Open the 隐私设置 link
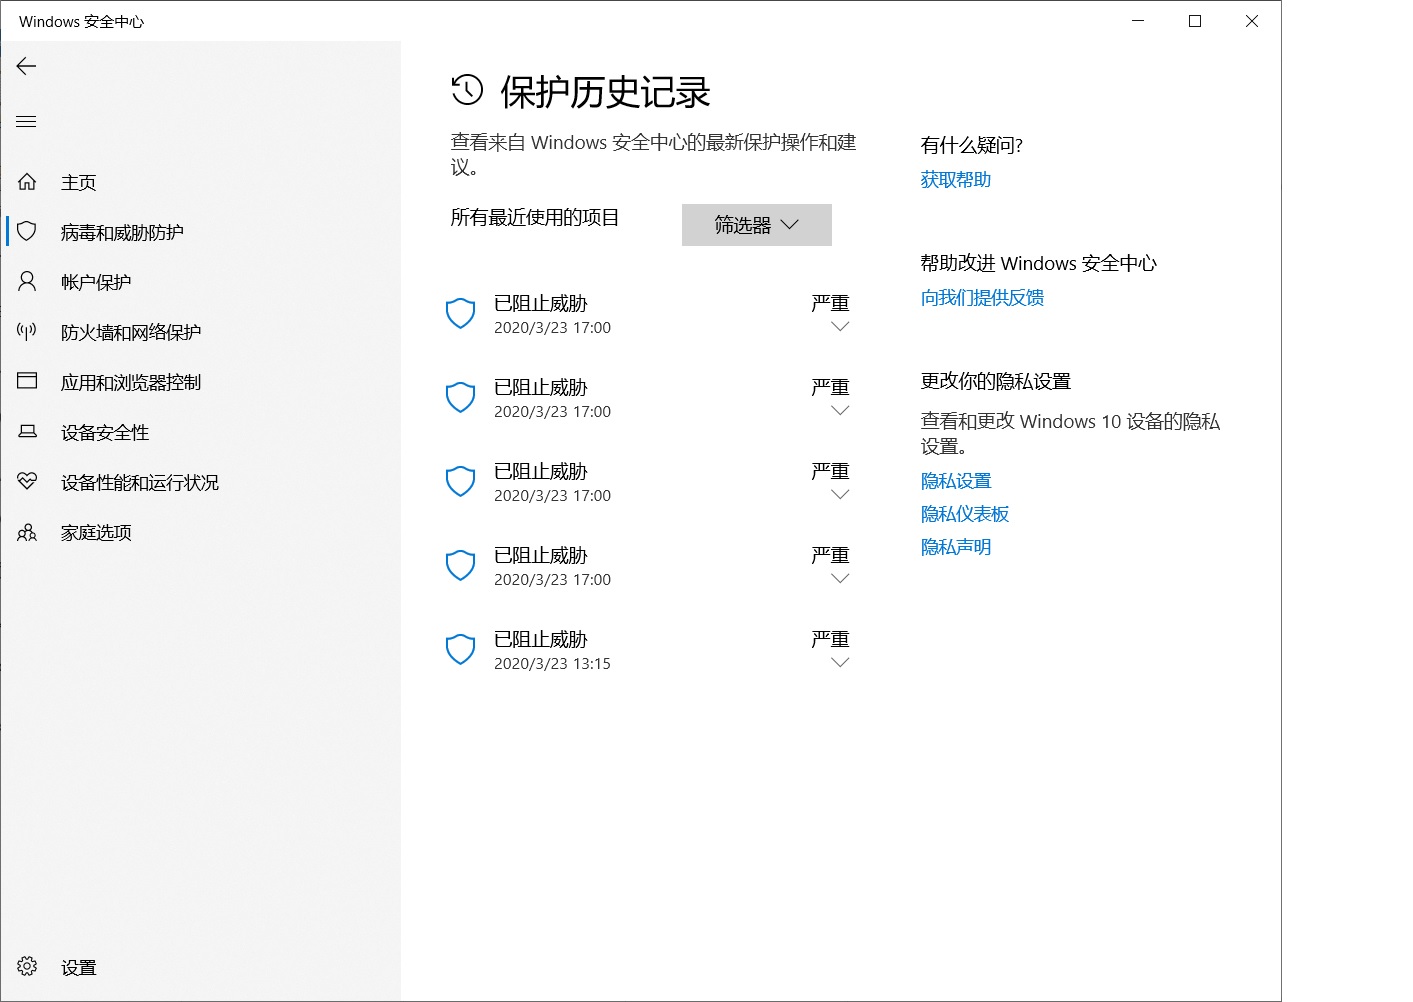Viewport: 1413px width, 1002px height. pyautogui.click(x=956, y=481)
